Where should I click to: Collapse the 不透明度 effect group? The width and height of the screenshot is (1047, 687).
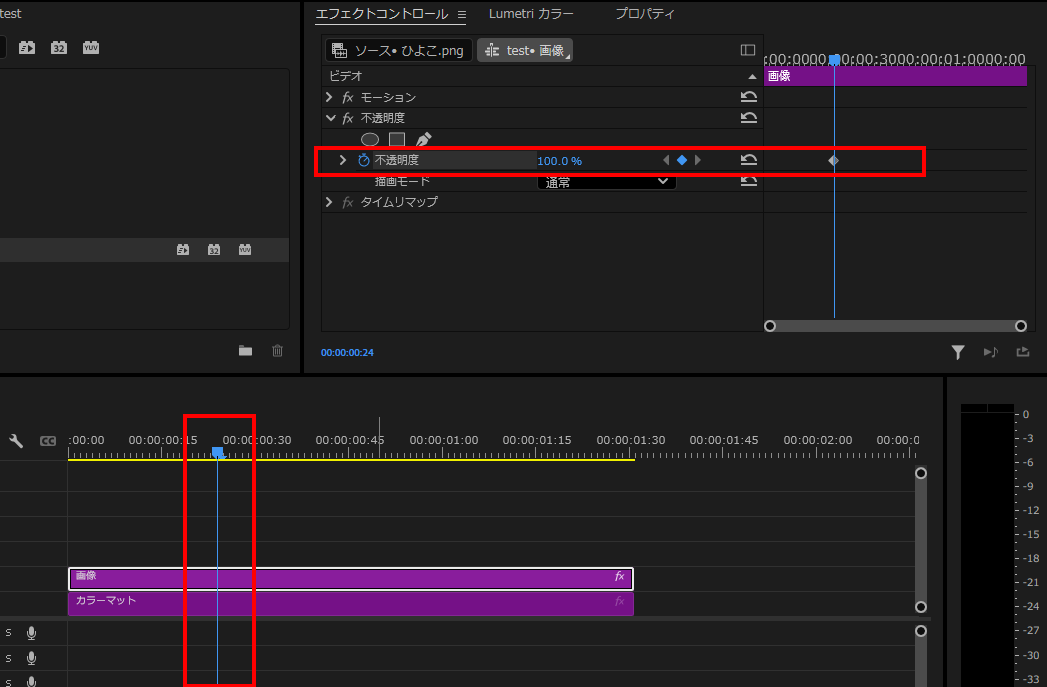click(329, 118)
